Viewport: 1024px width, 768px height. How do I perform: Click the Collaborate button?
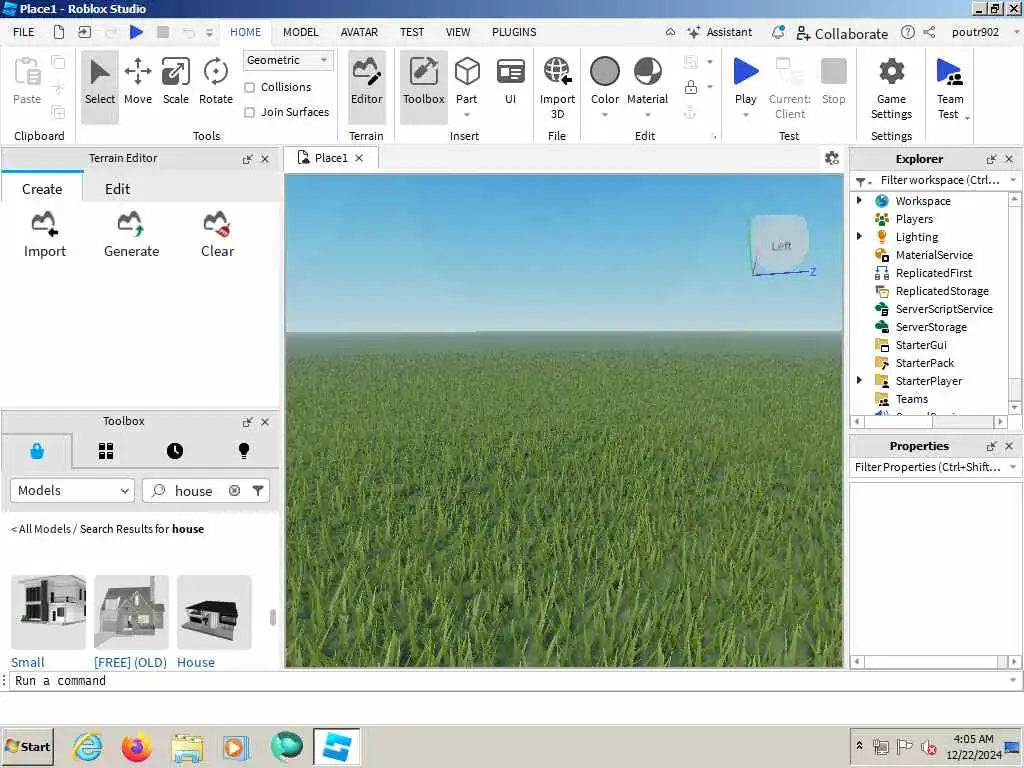[842, 33]
